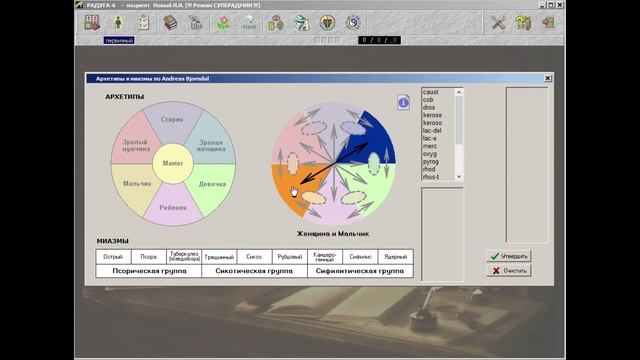This screenshot has height=360, width=640.
Task: Click the dashed oval in the orange sector
Action: 313,198
